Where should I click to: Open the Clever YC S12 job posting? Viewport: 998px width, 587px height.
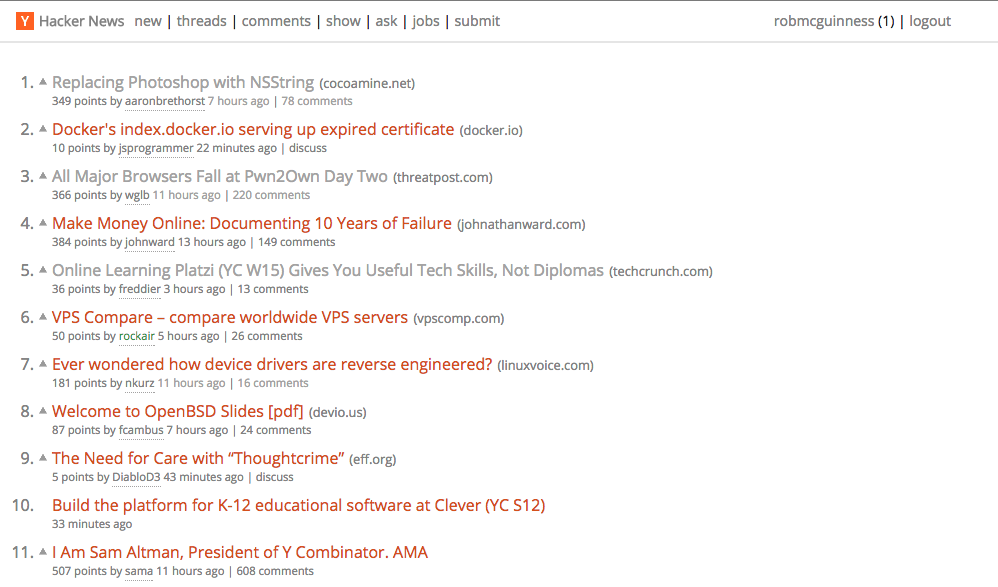tap(299, 505)
